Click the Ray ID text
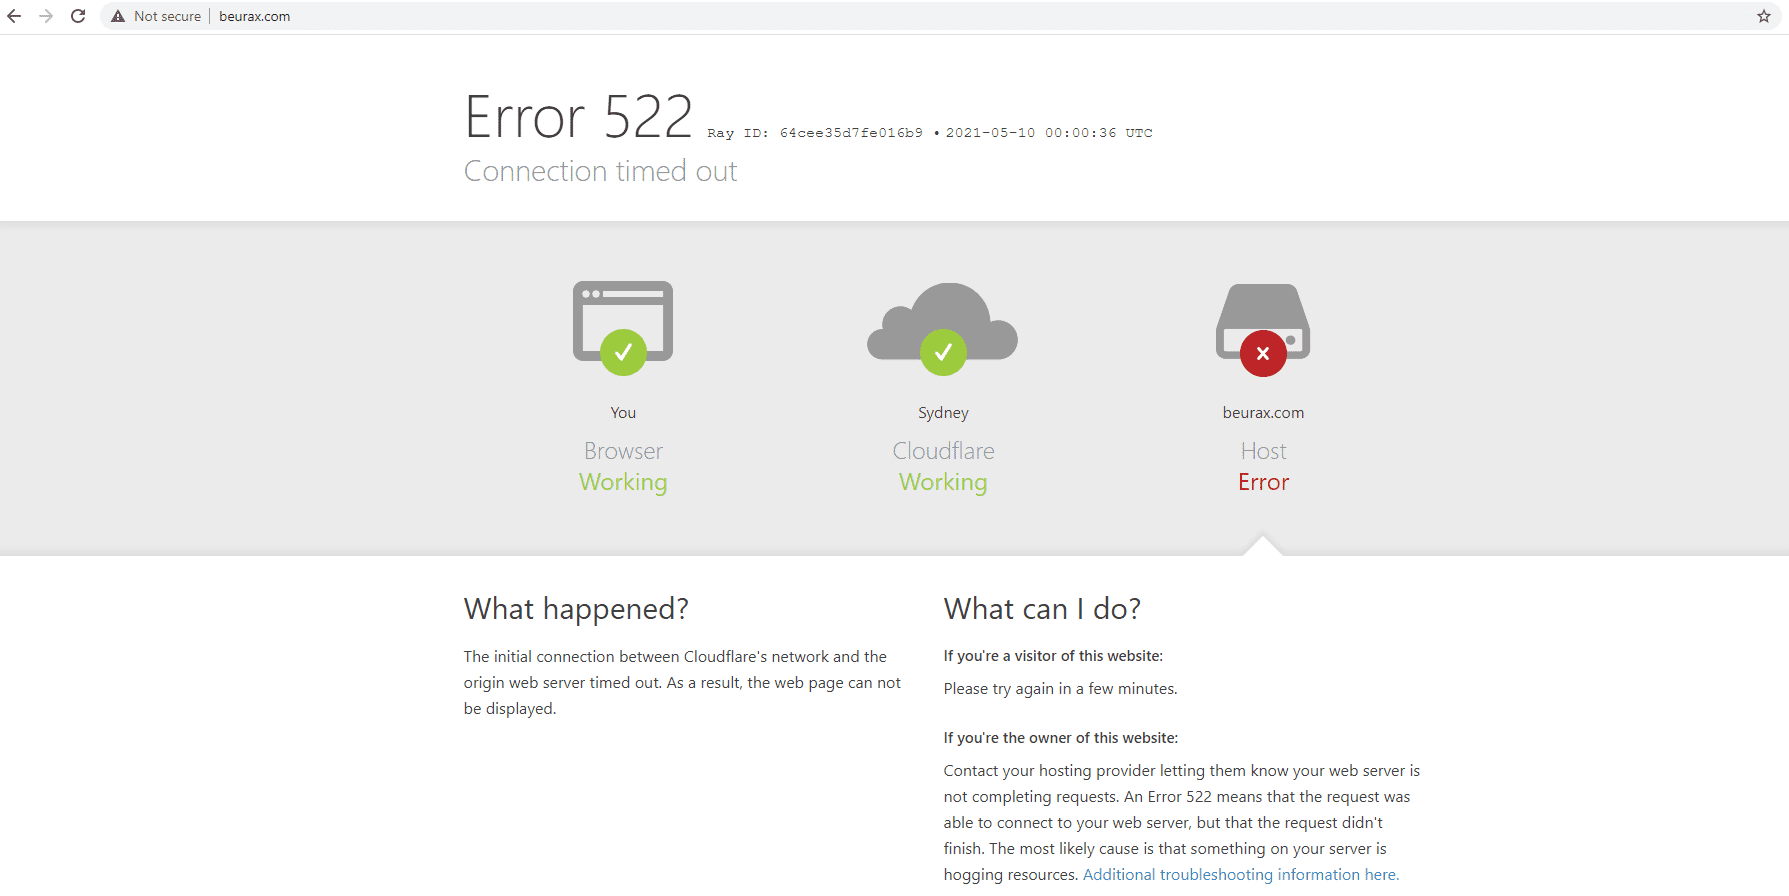This screenshot has height=896, width=1789. (815, 133)
